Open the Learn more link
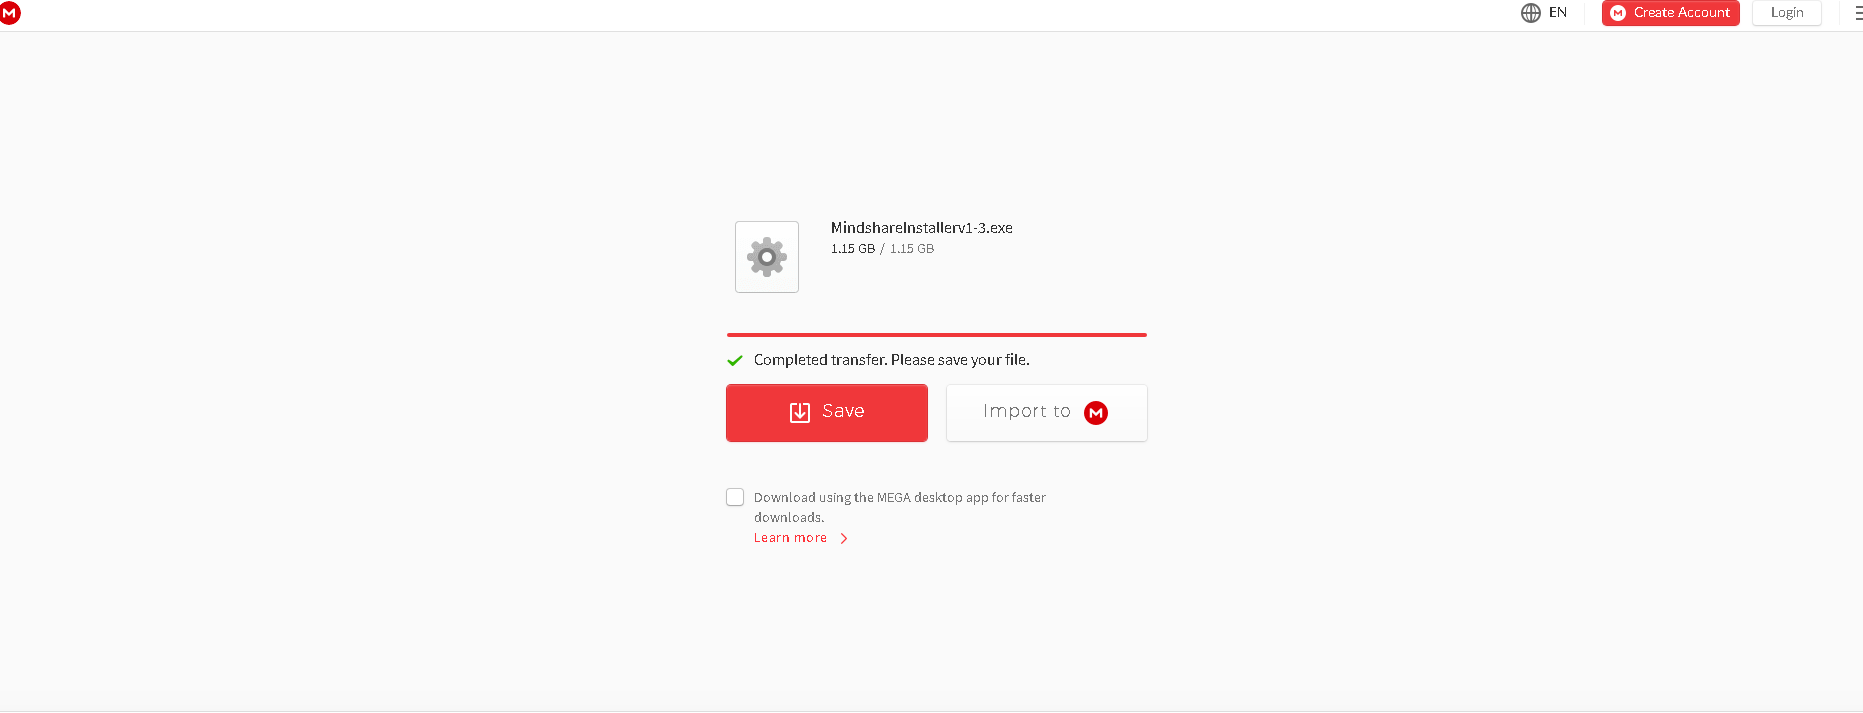 pyautogui.click(x=790, y=538)
